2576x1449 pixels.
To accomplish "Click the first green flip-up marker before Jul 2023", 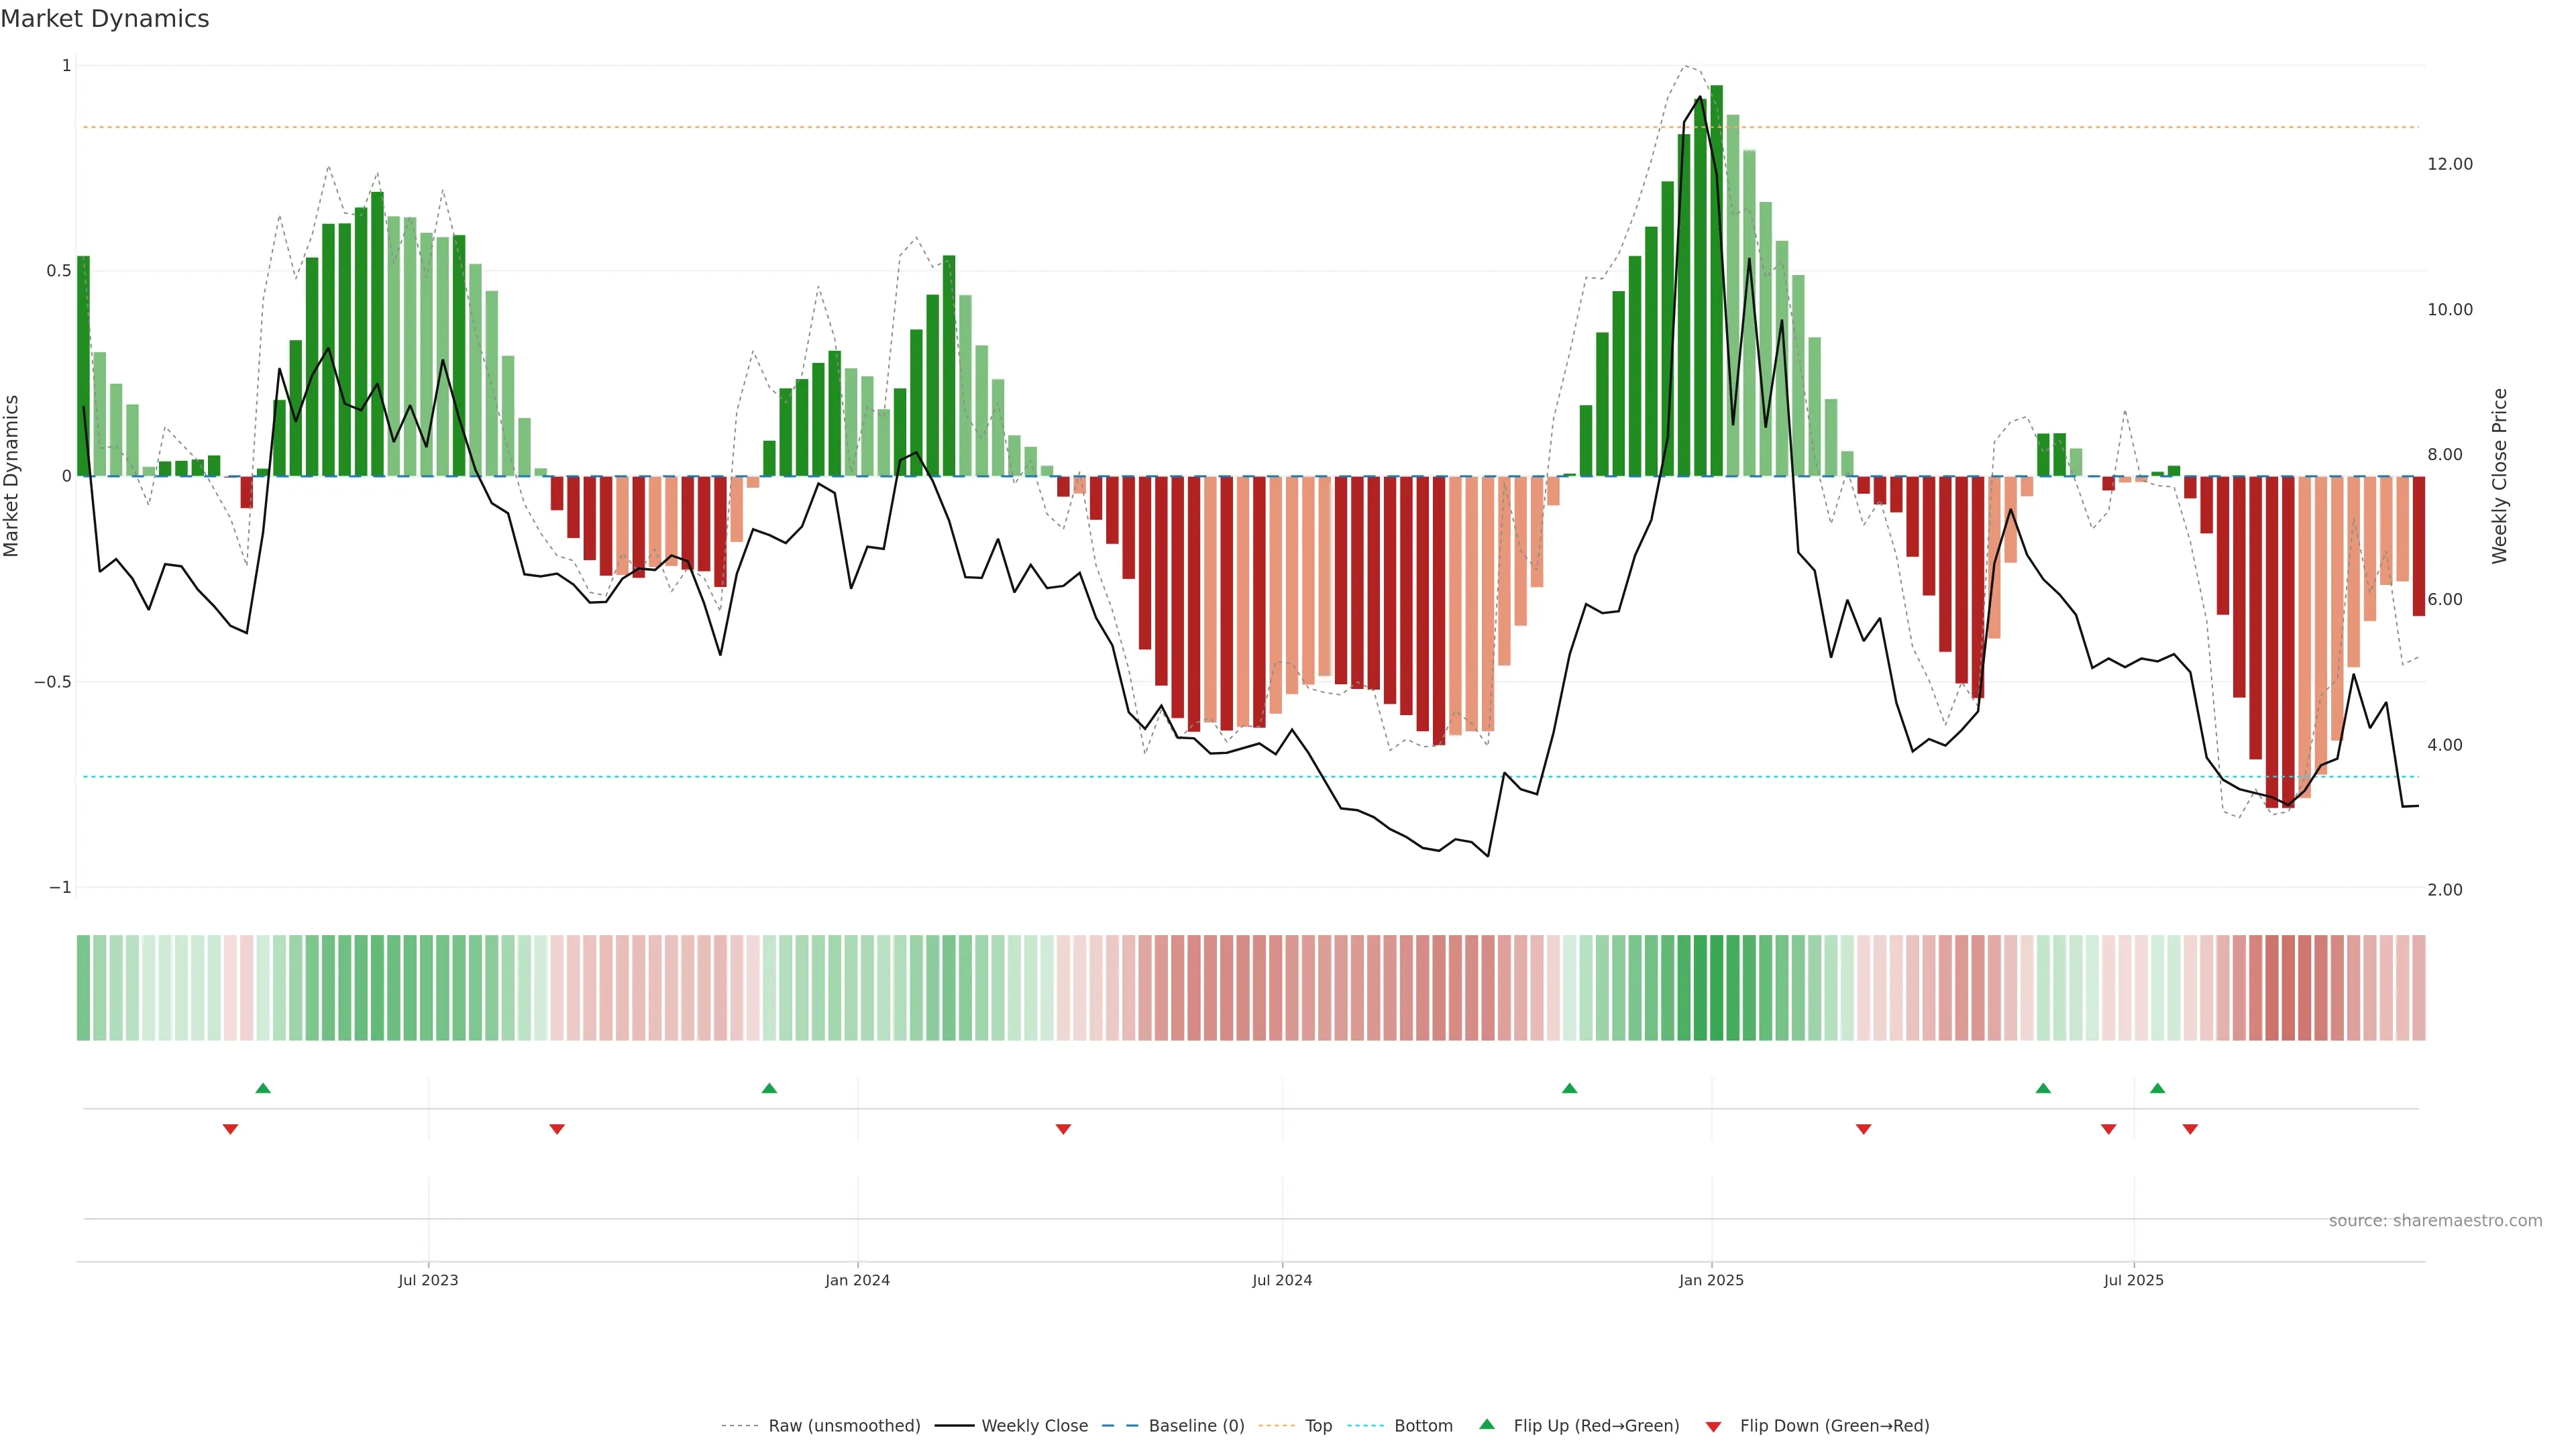I will [x=263, y=1088].
